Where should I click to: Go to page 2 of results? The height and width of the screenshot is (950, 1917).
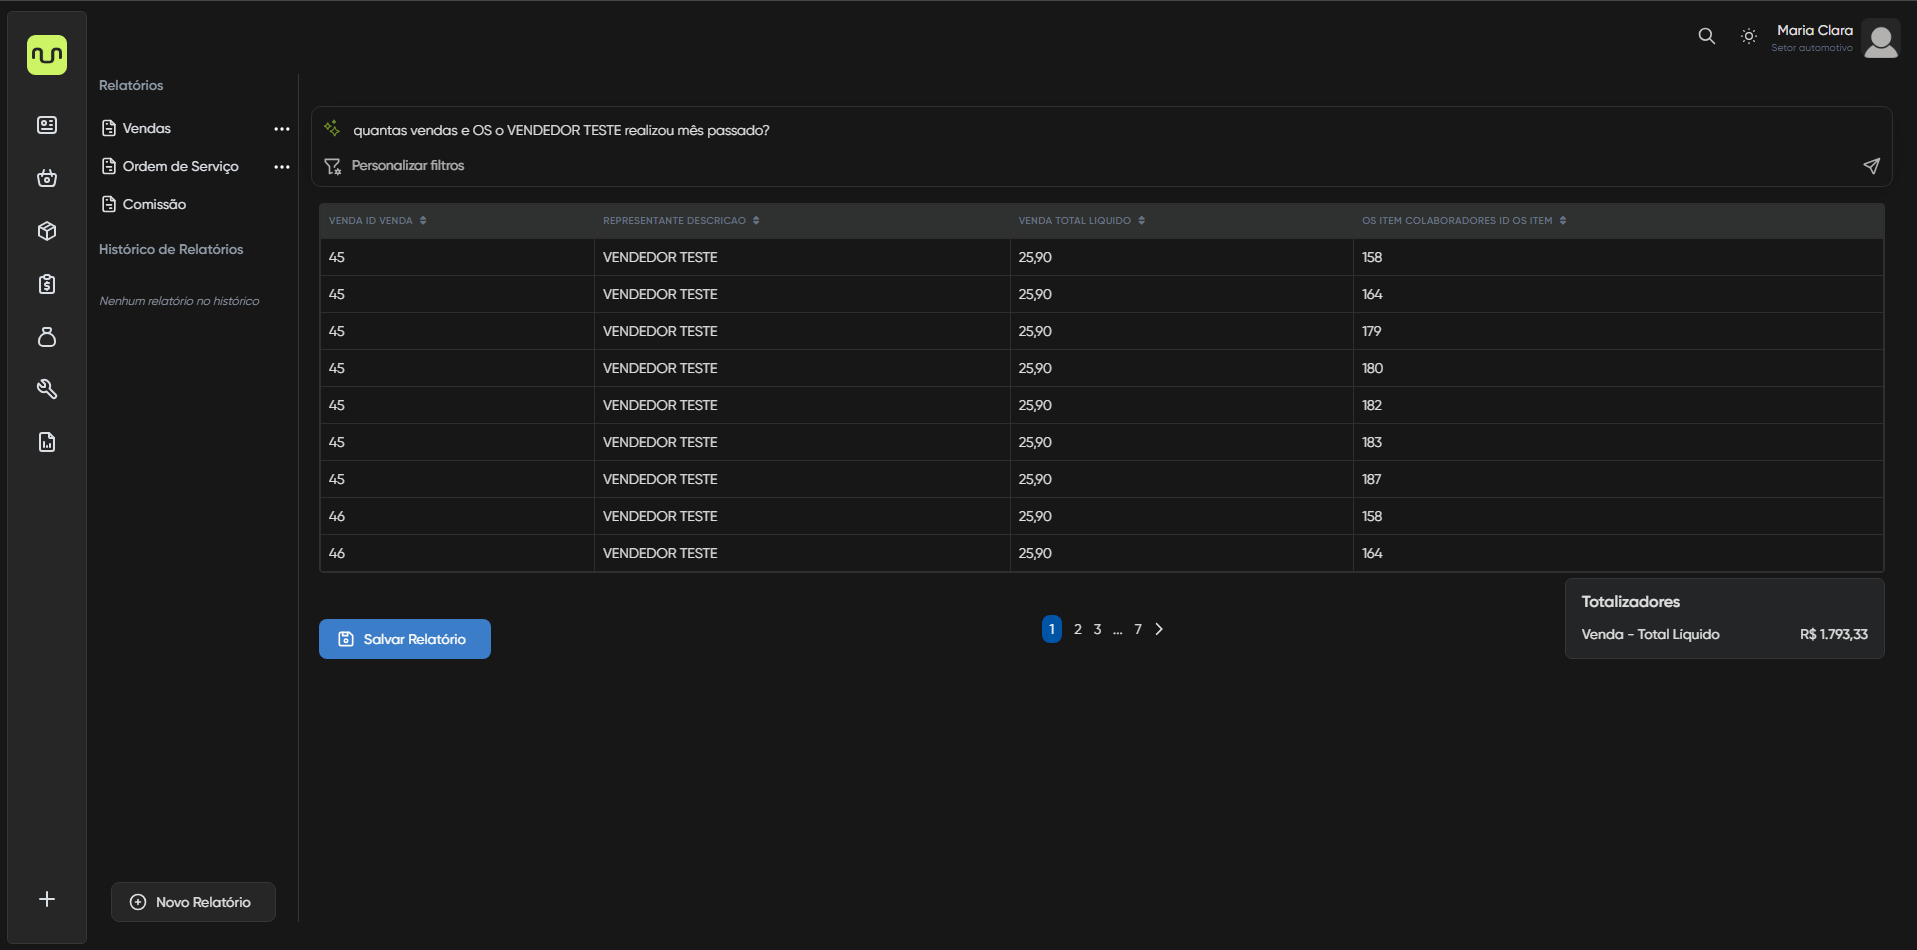coord(1077,629)
